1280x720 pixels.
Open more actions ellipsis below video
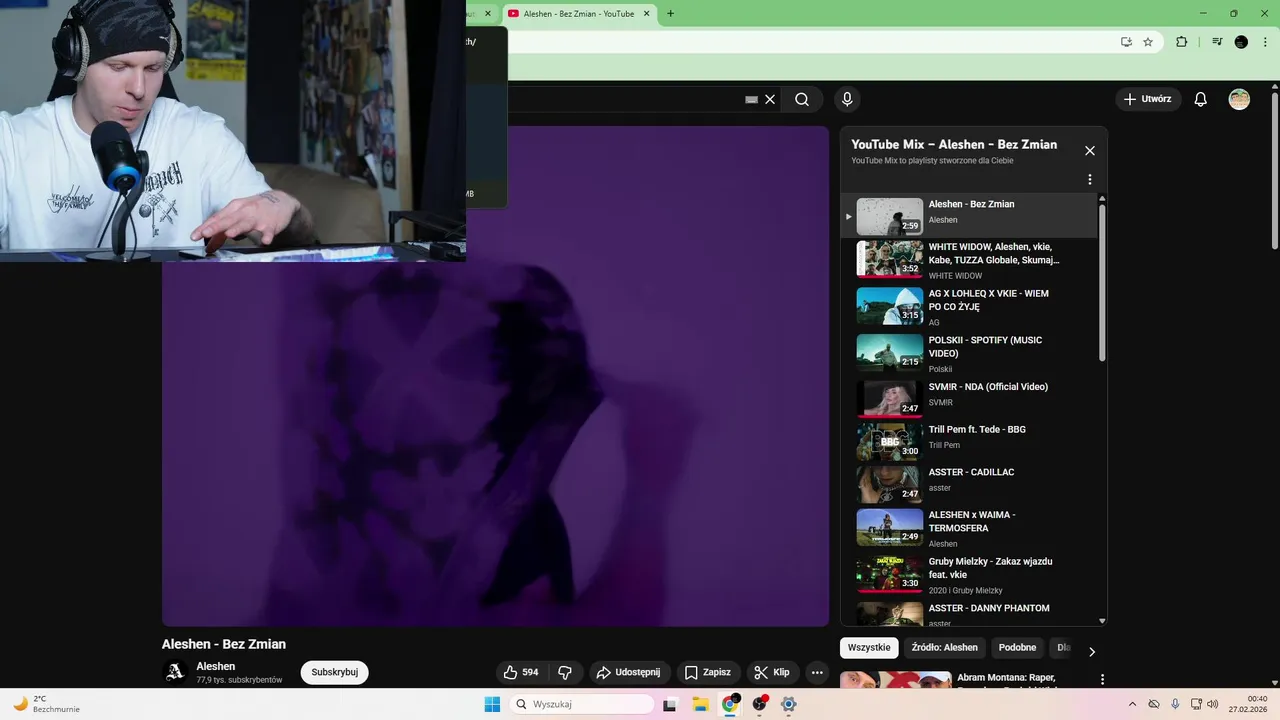click(817, 672)
